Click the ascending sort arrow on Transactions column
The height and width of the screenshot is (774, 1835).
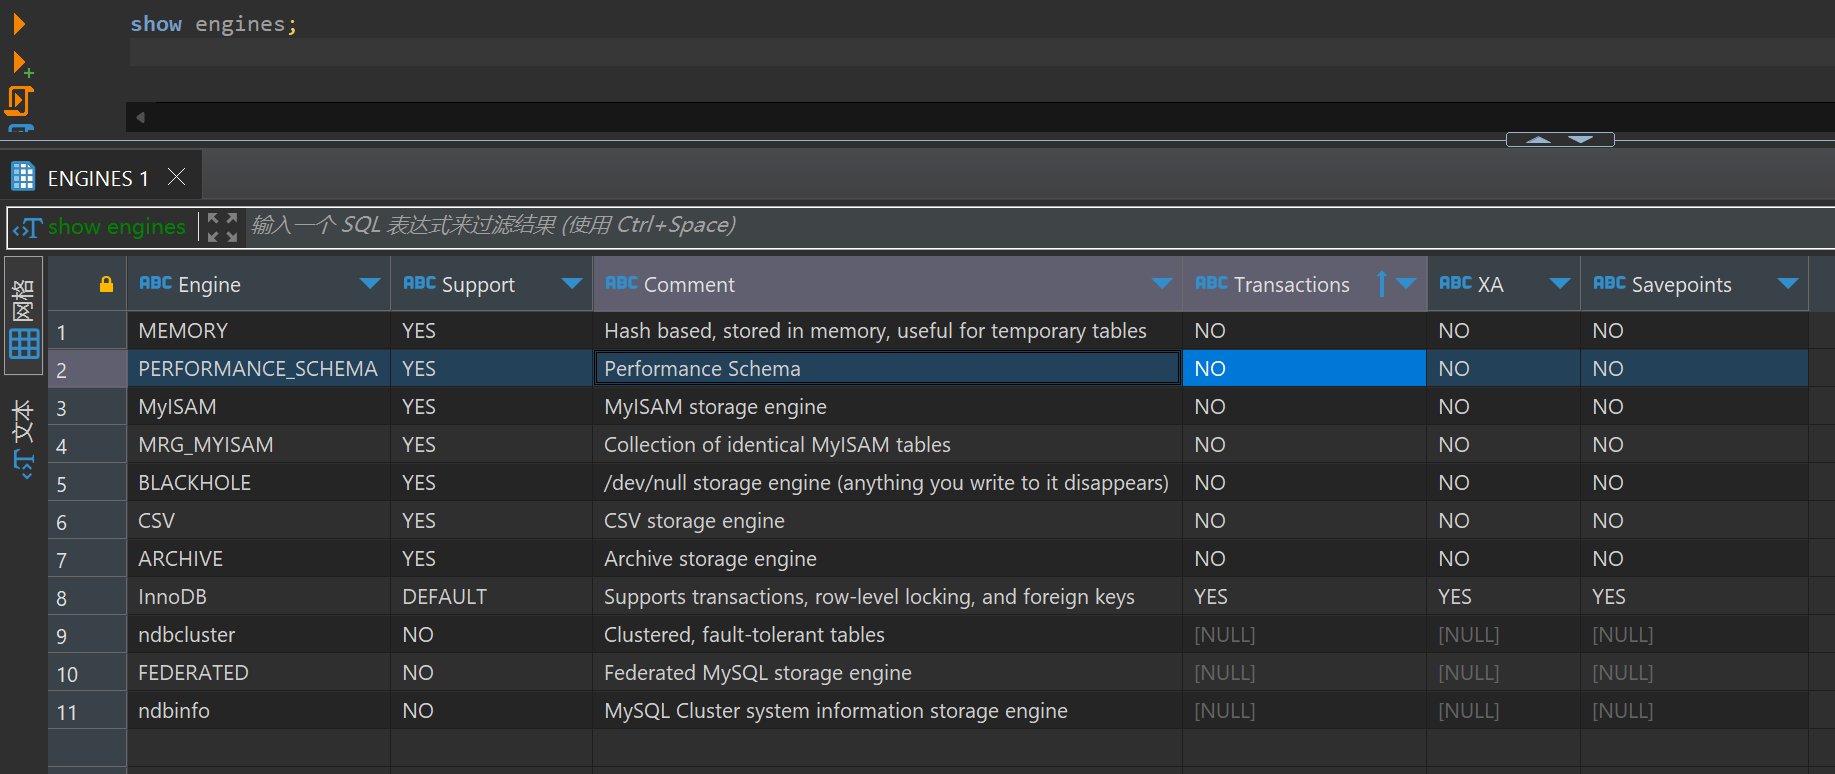click(1381, 284)
